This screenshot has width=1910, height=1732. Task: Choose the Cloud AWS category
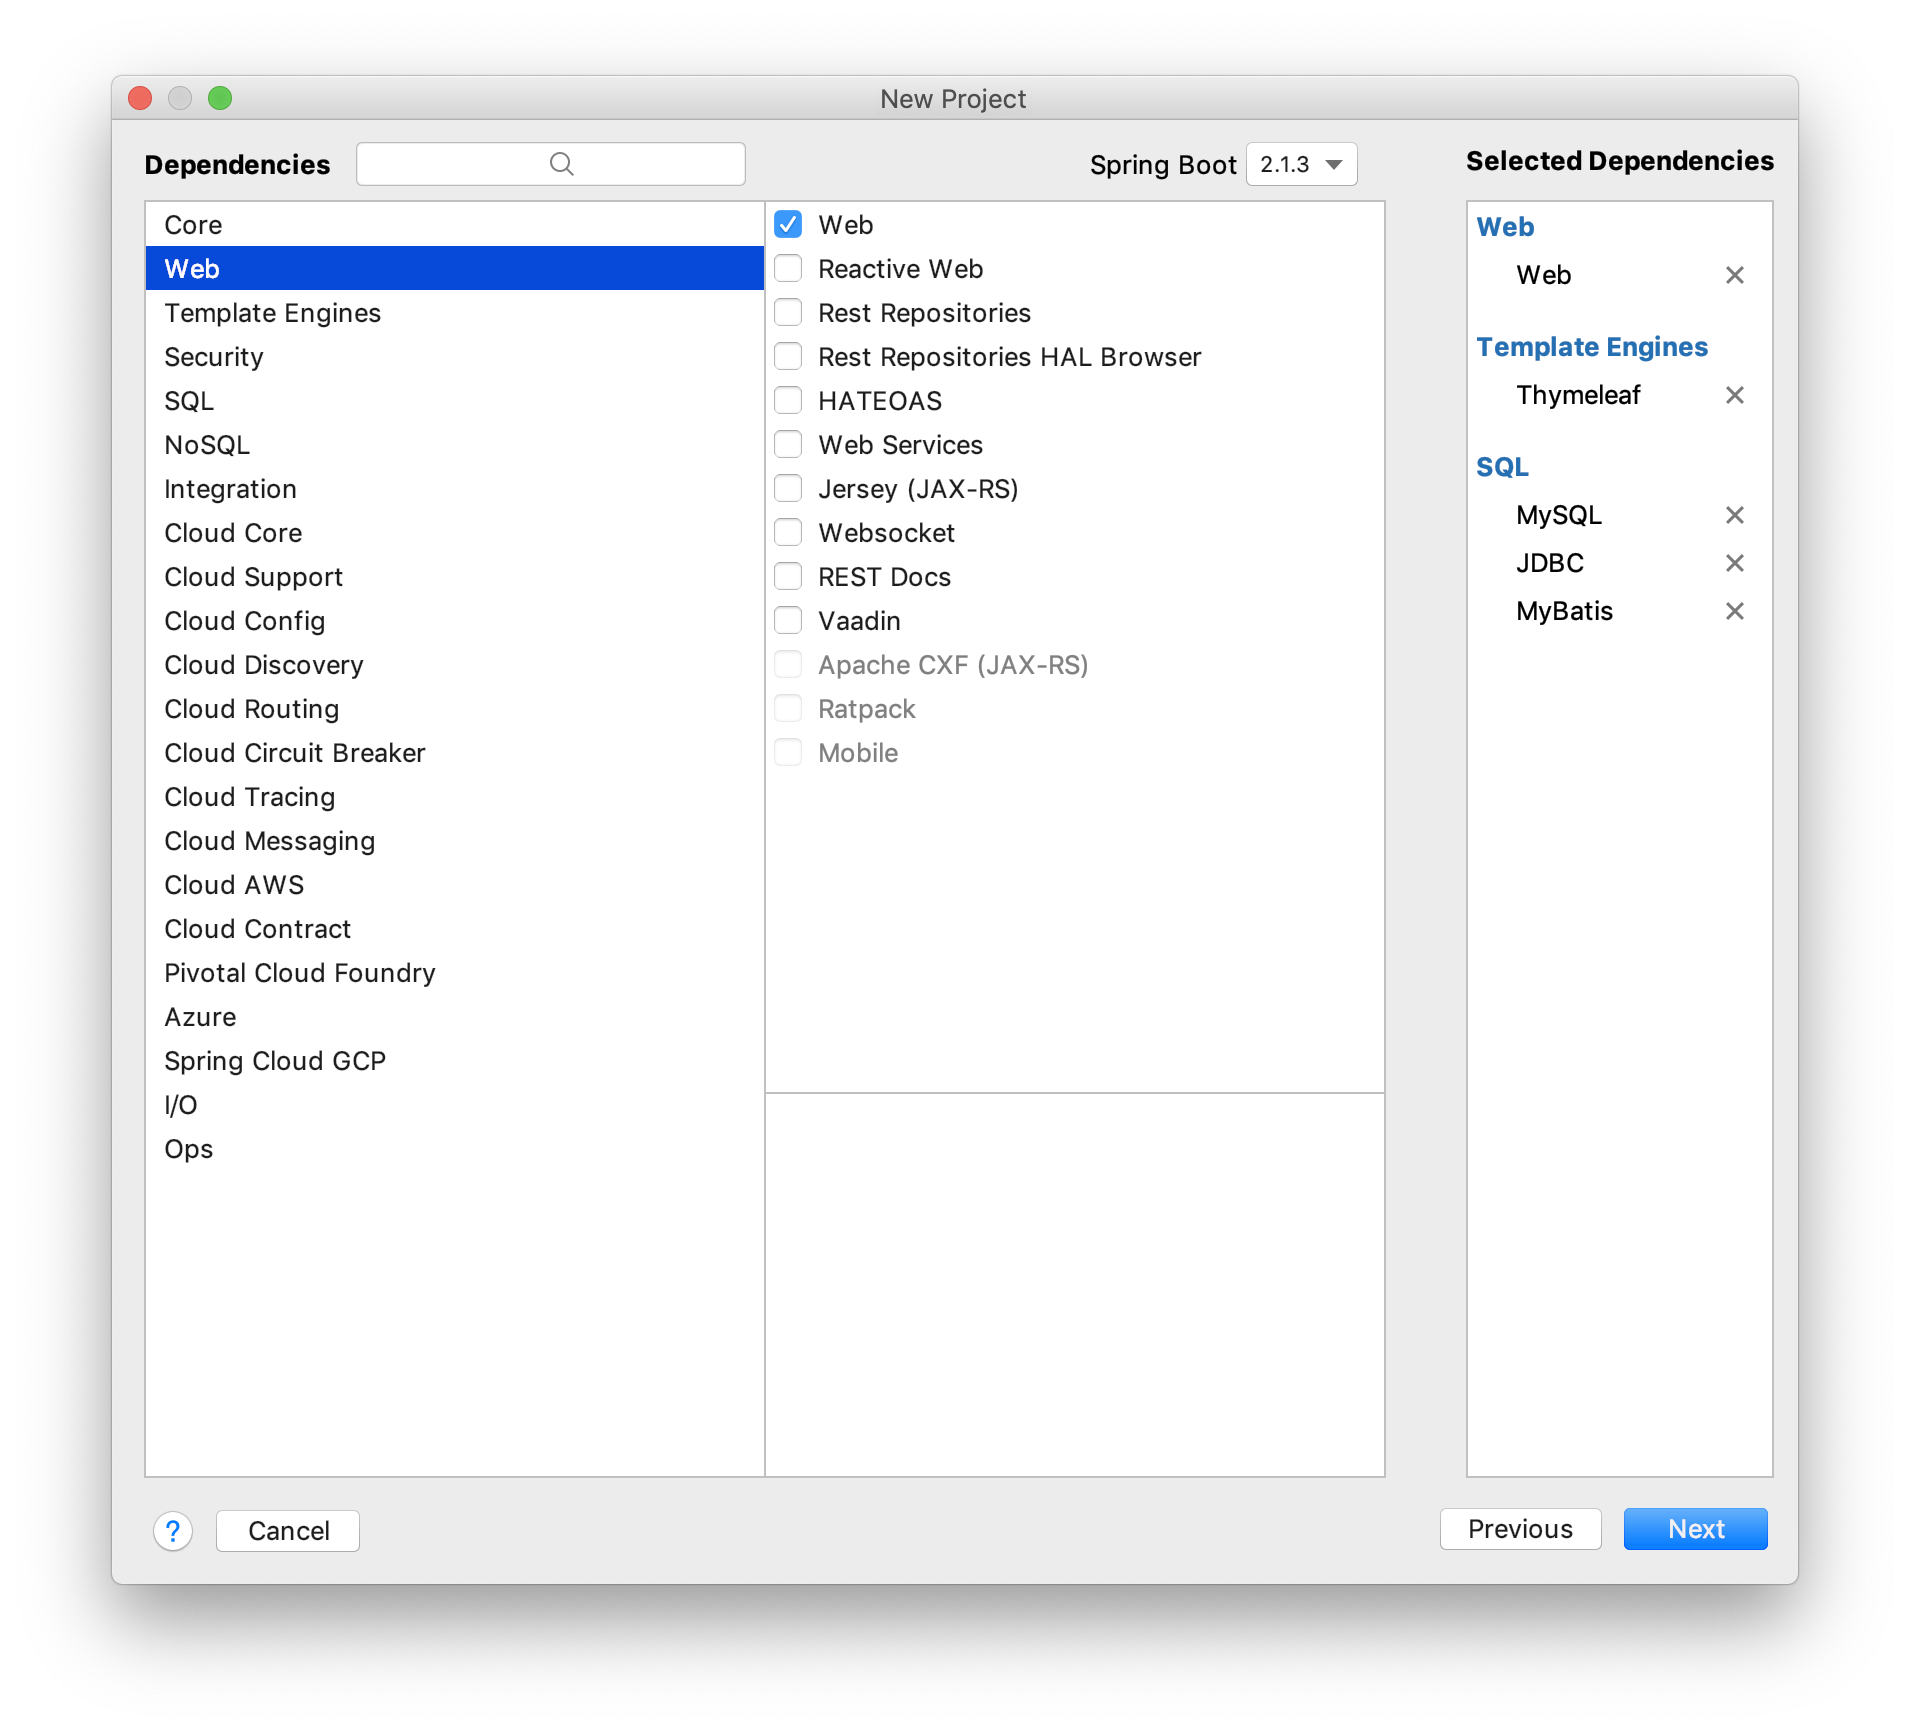pyautogui.click(x=455, y=885)
